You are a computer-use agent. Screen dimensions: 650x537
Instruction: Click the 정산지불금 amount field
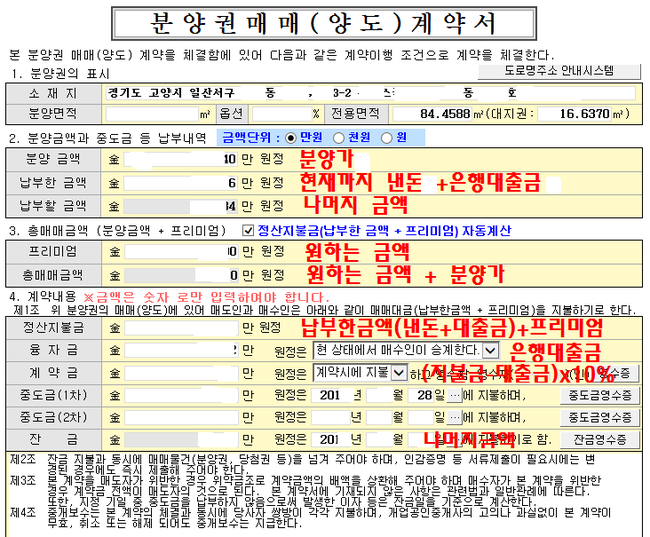[x=181, y=328]
